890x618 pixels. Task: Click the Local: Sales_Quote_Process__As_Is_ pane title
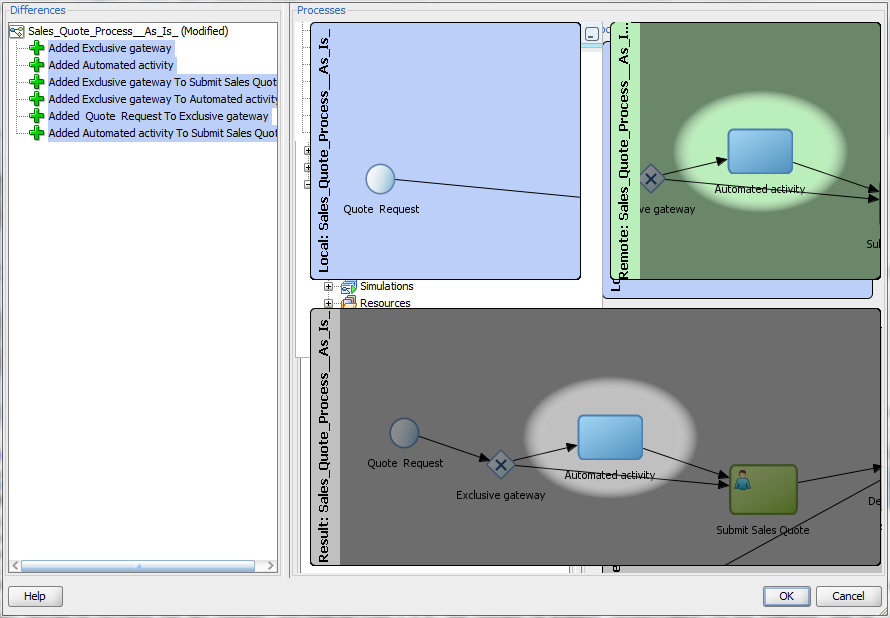pos(324,150)
